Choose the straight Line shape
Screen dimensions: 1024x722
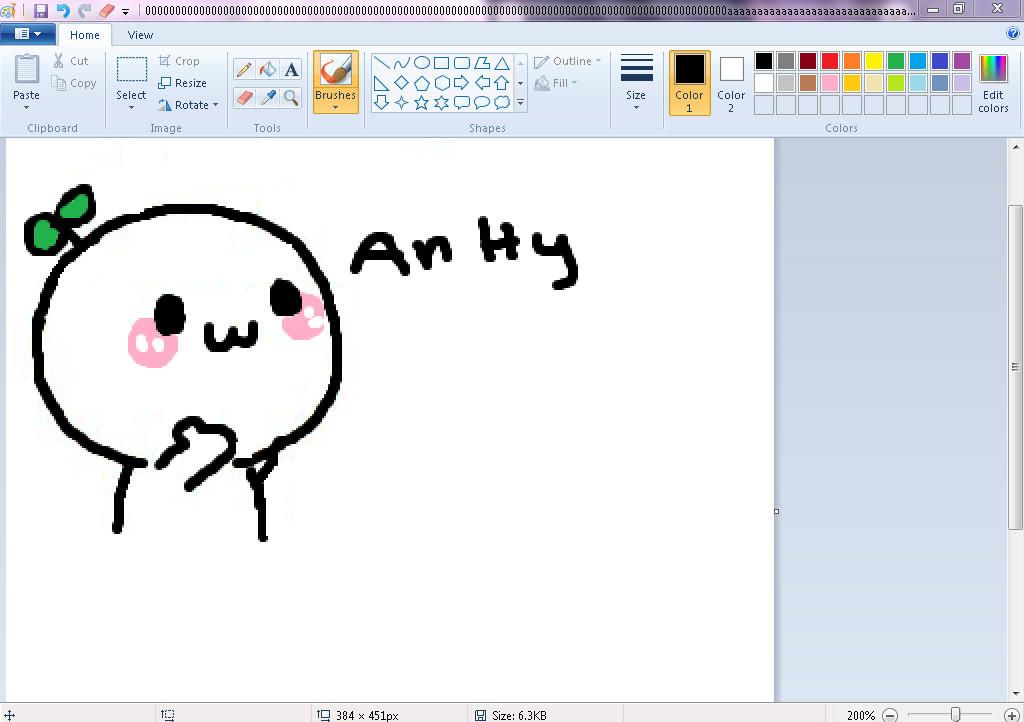382,63
